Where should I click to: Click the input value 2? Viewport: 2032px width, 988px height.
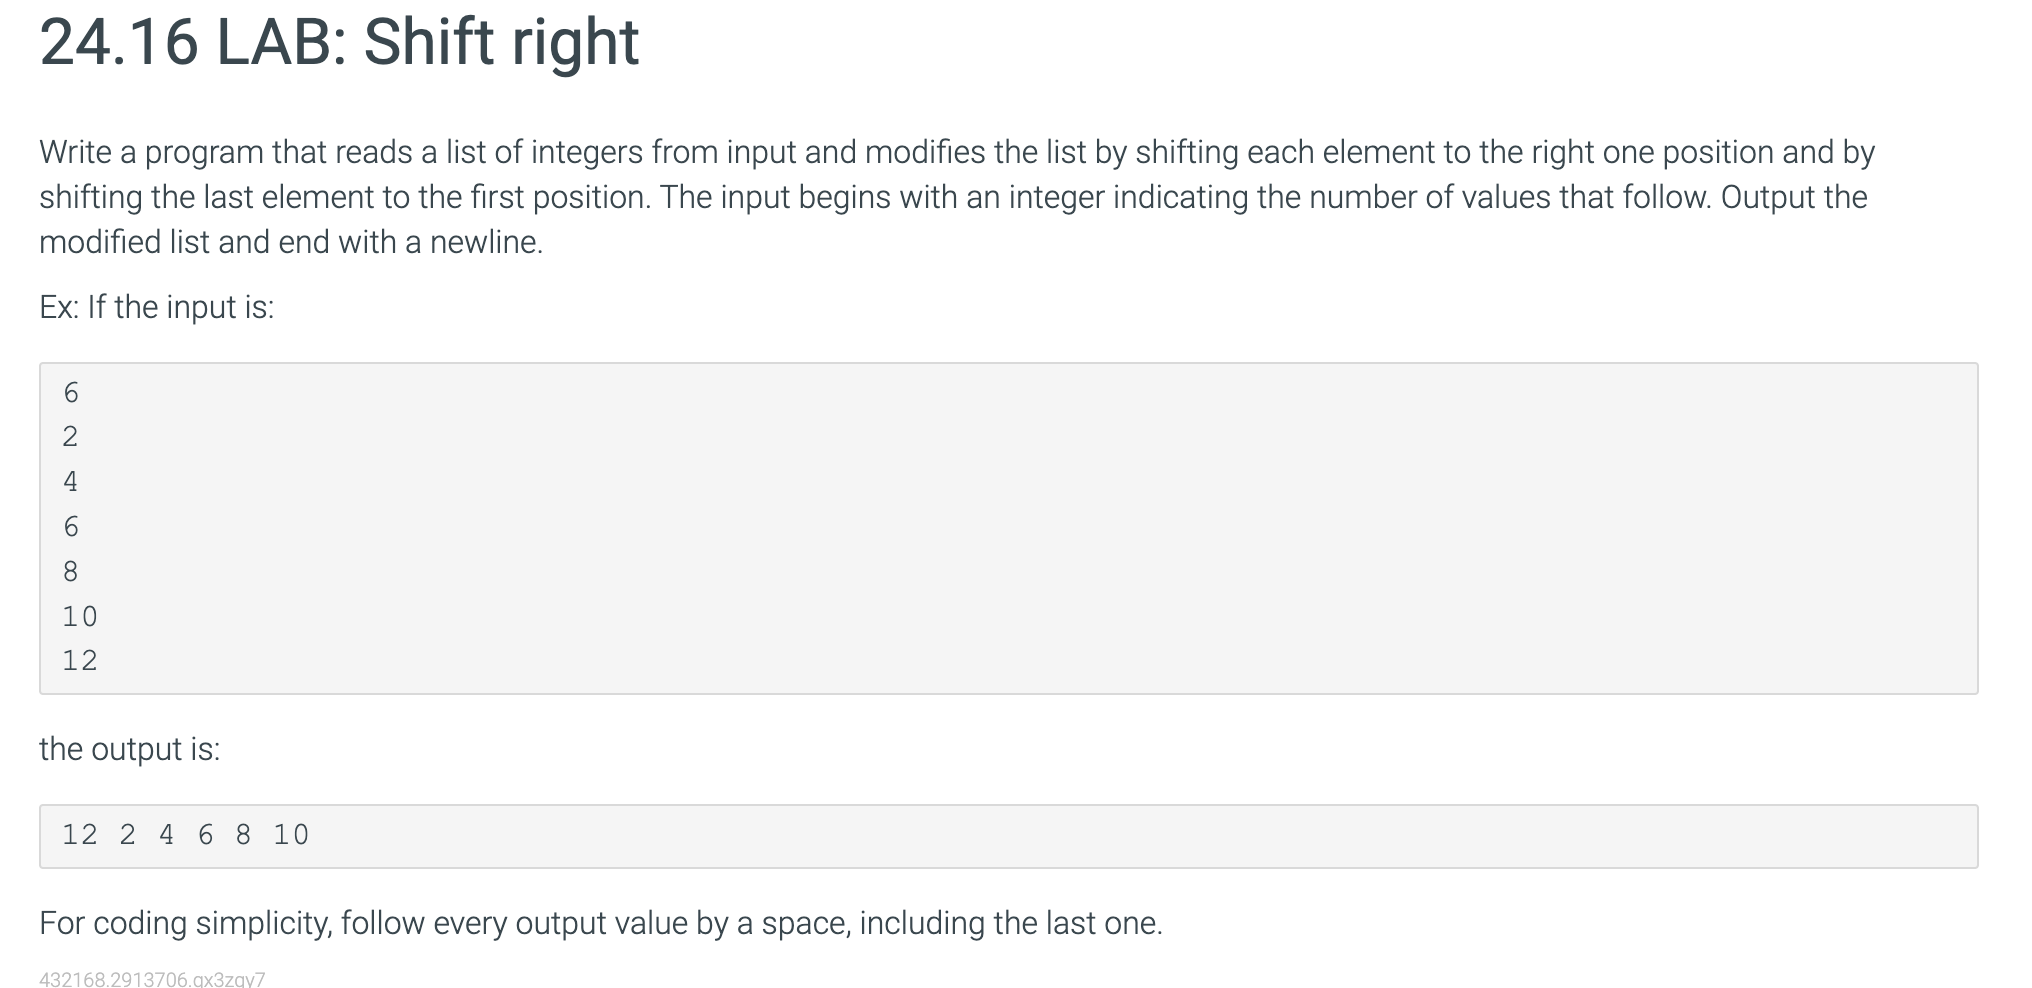(71, 437)
